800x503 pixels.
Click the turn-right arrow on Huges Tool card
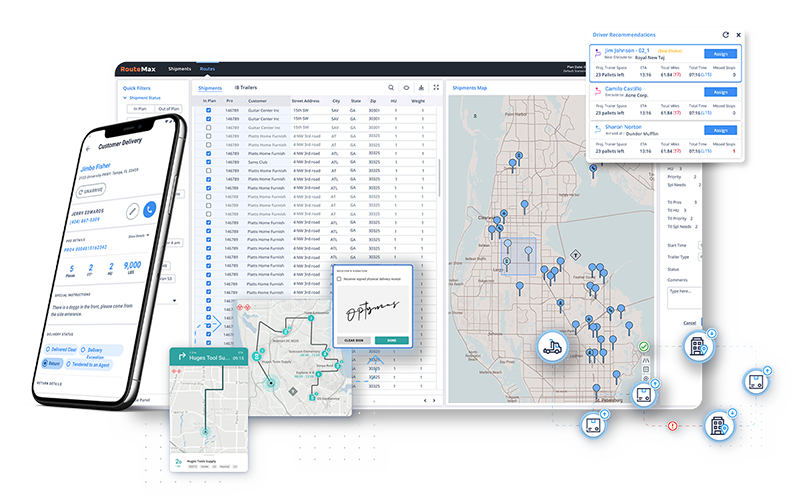pyautogui.click(x=182, y=357)
